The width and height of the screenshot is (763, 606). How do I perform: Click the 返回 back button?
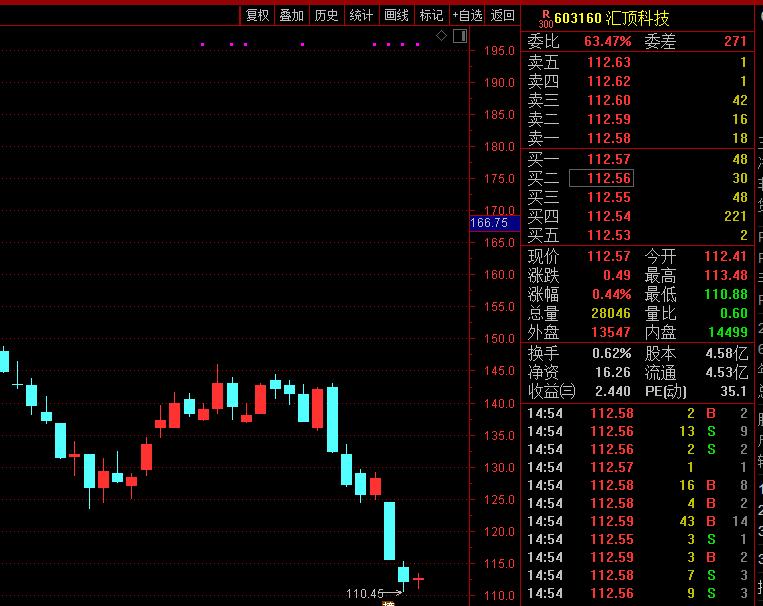click(502, 16)
